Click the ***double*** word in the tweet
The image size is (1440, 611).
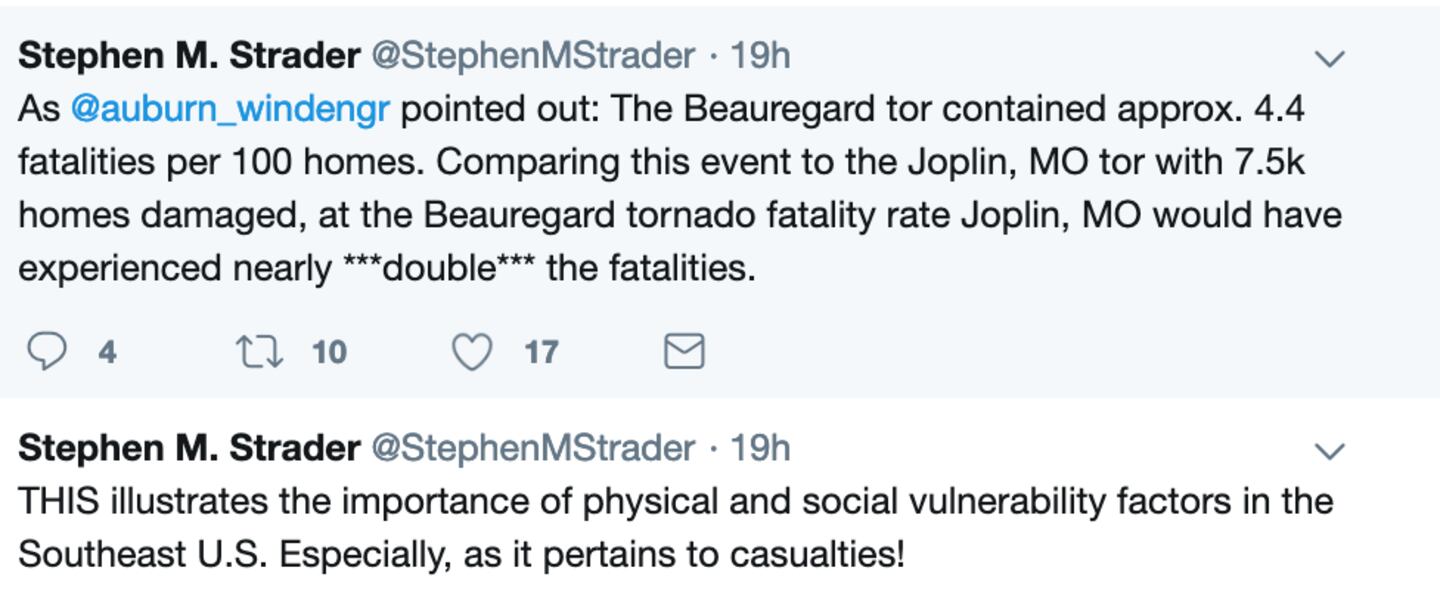tap(438, 268)
